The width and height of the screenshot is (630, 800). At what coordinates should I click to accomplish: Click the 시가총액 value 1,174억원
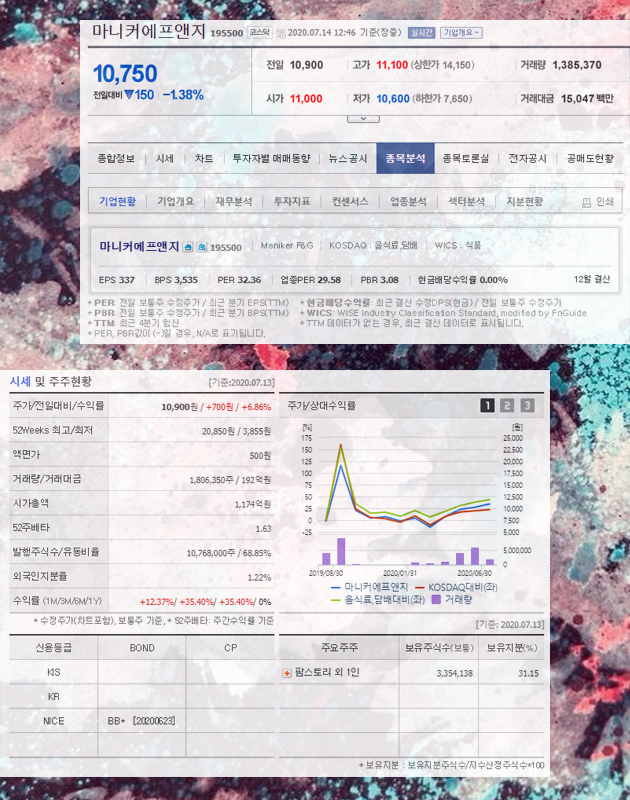[x=253, y=505]
